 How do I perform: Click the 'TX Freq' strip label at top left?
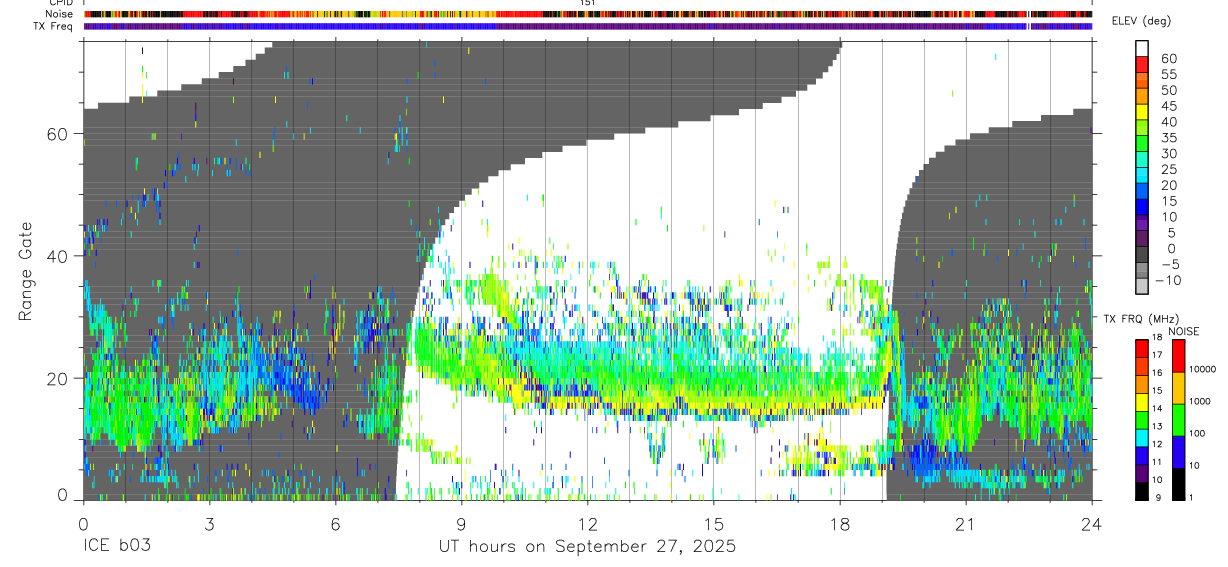[53, 26]
